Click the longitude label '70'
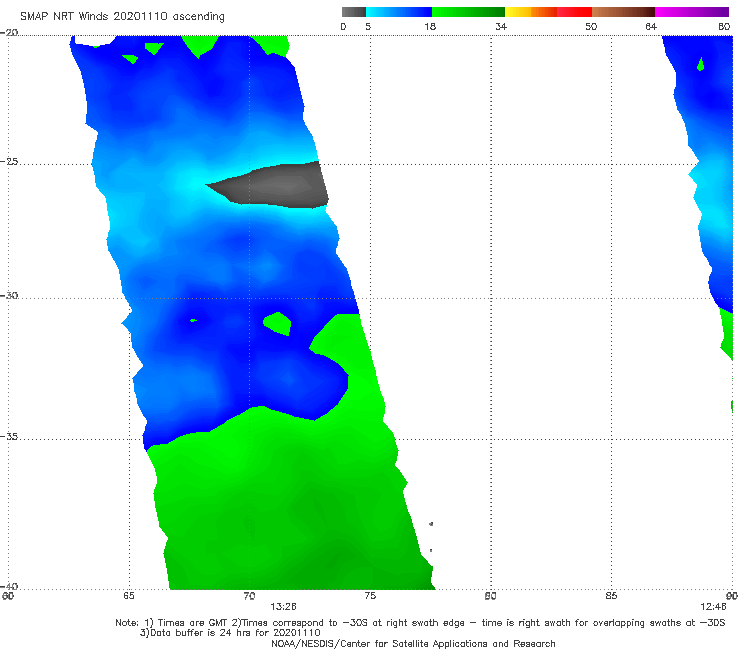The image size is (740, 650). pos(249,596)
